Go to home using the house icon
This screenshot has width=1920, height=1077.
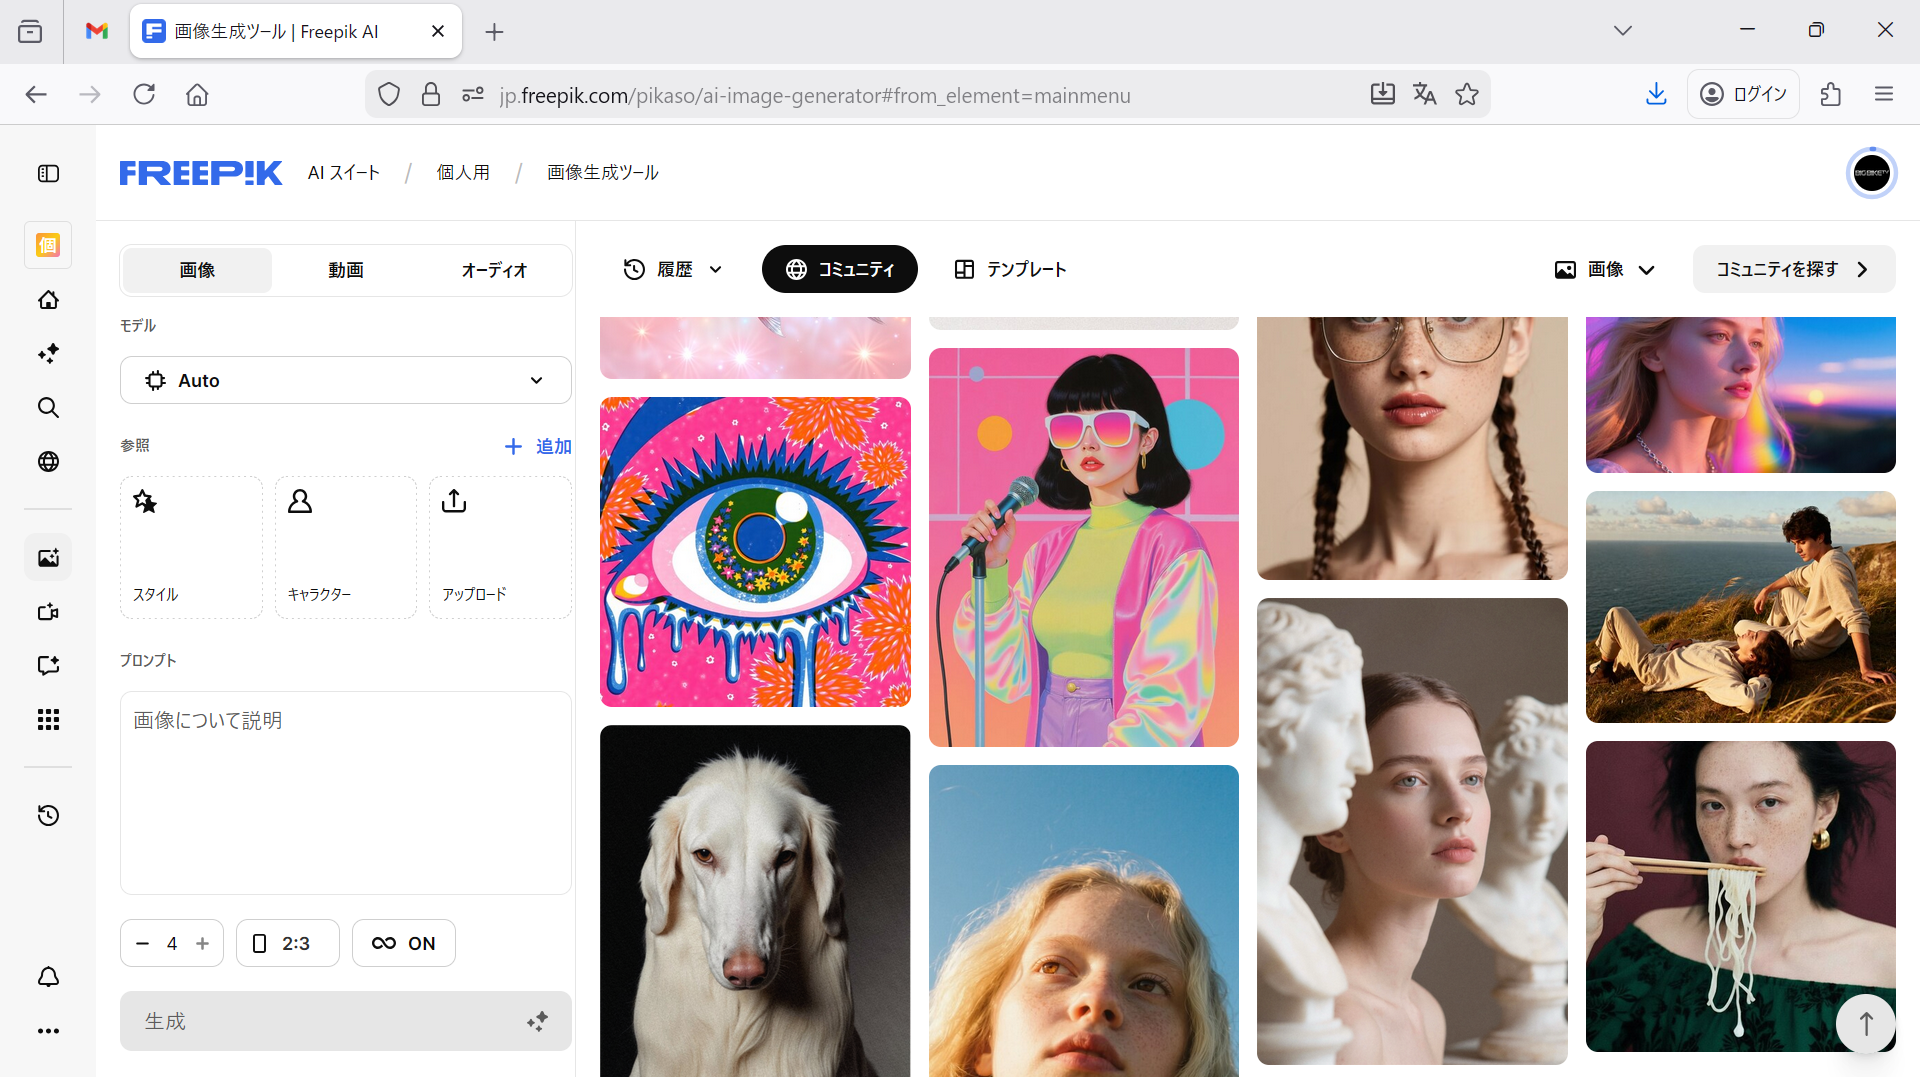pyautogui.click(x=48, y=300)
